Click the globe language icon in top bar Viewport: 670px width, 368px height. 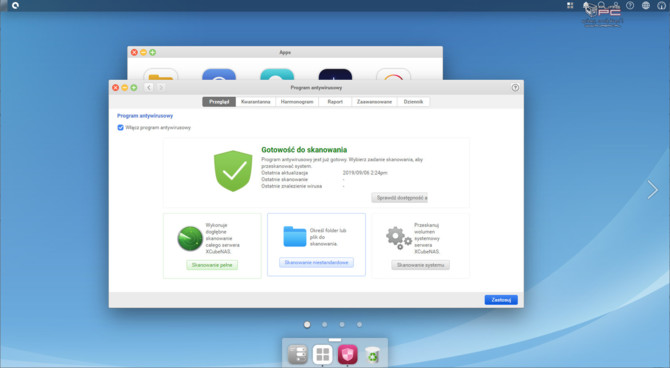[646, 6]
